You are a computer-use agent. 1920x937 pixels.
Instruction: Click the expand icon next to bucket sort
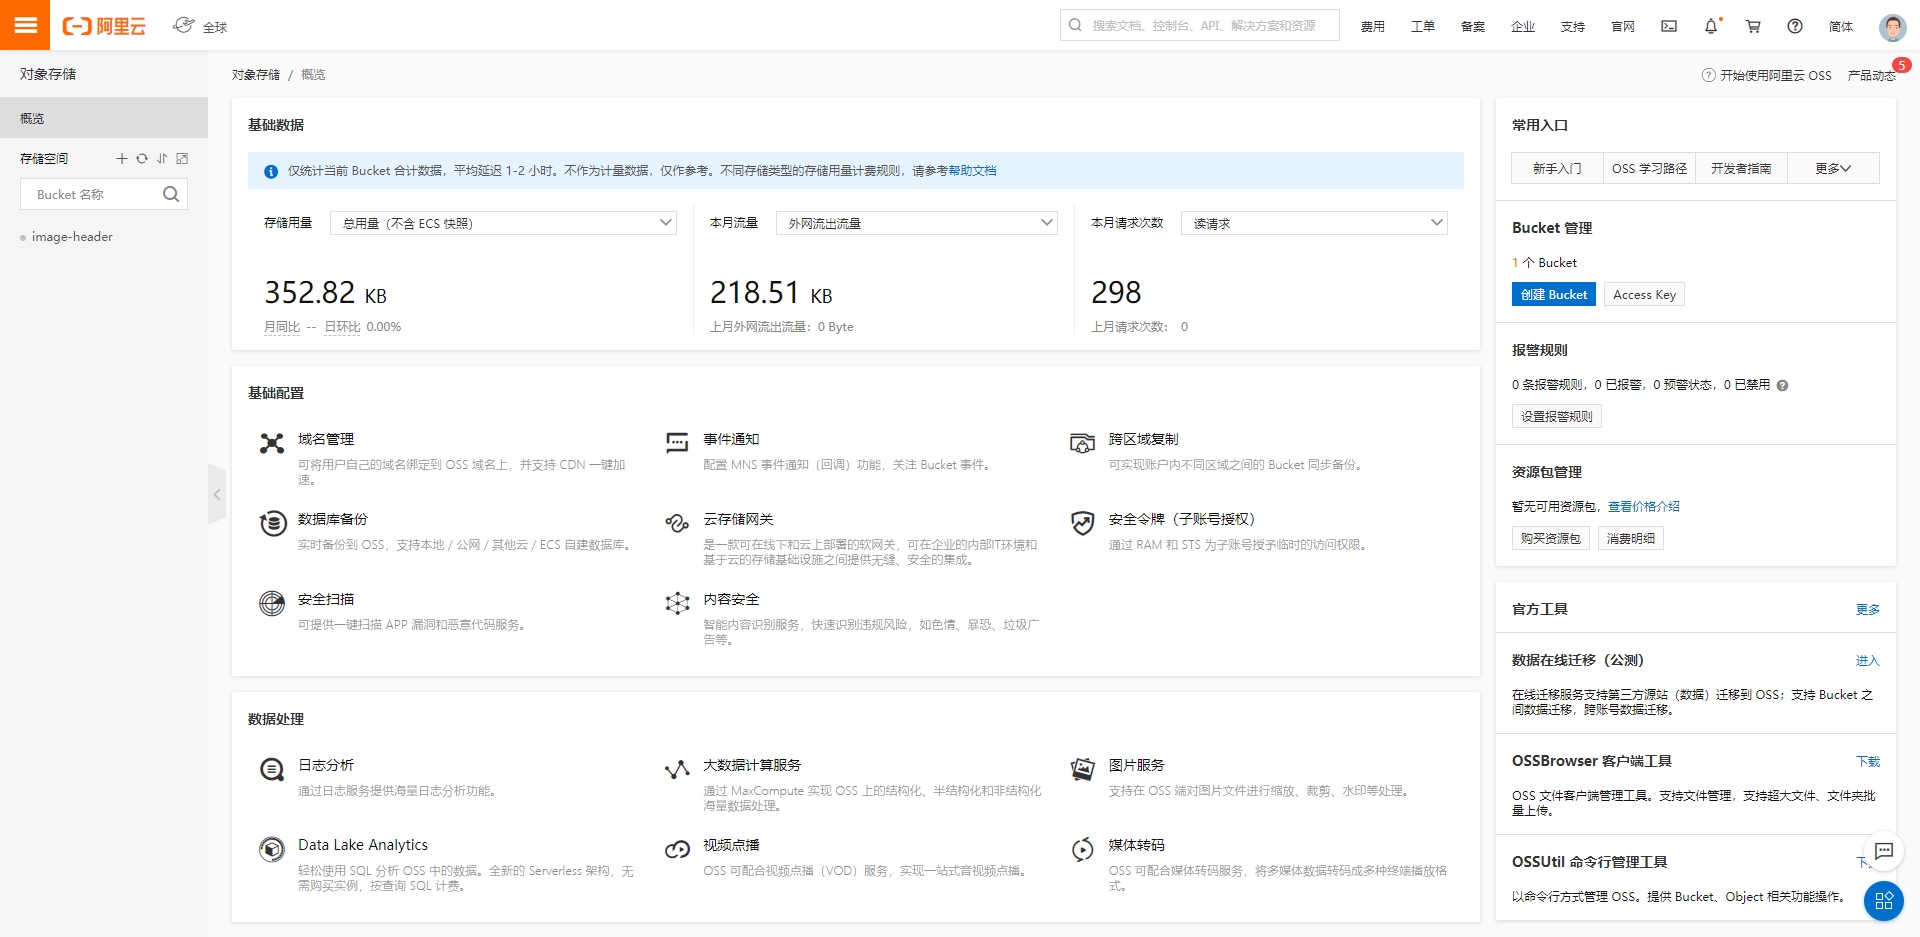pos(182,158)
